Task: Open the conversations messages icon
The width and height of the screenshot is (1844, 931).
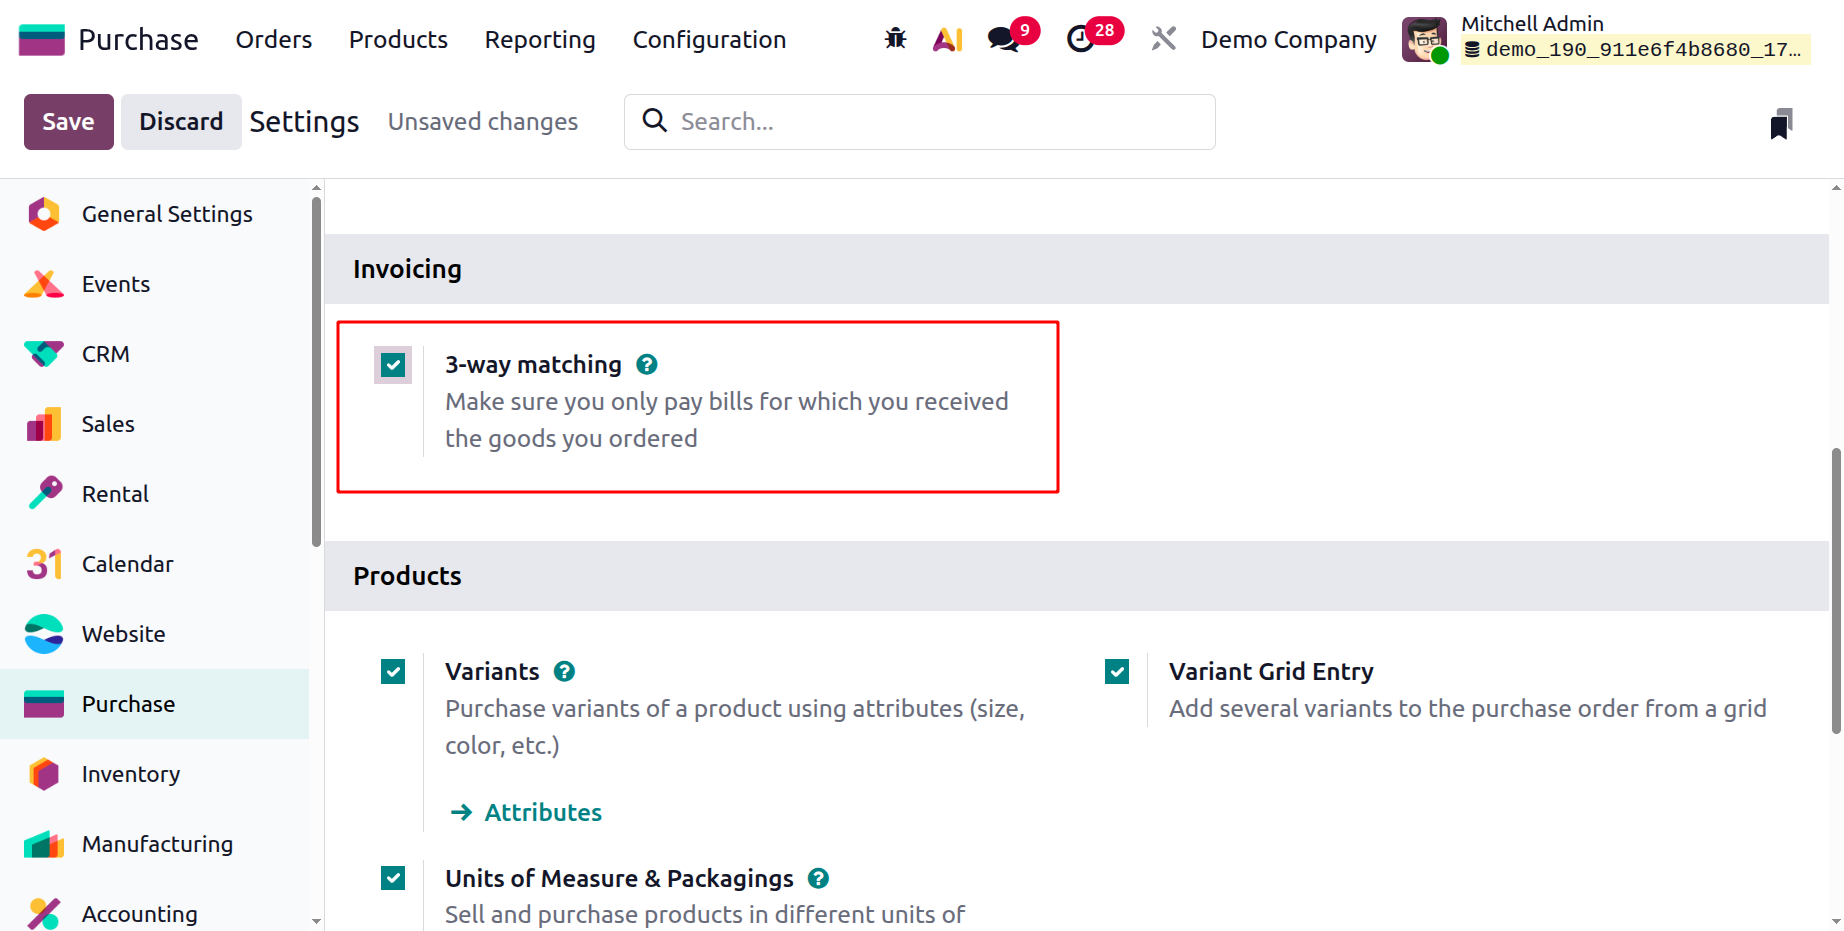Action: pos(1003,39)
